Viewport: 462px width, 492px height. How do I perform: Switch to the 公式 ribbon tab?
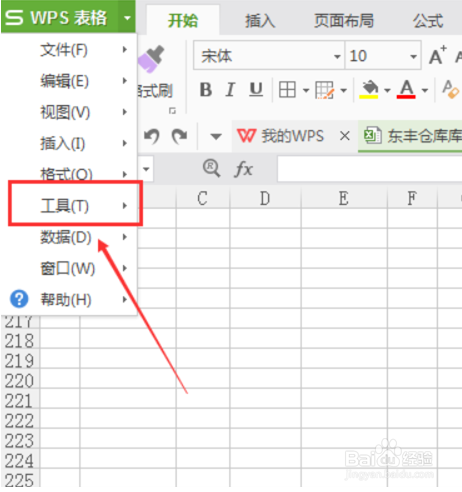(428, 21)
